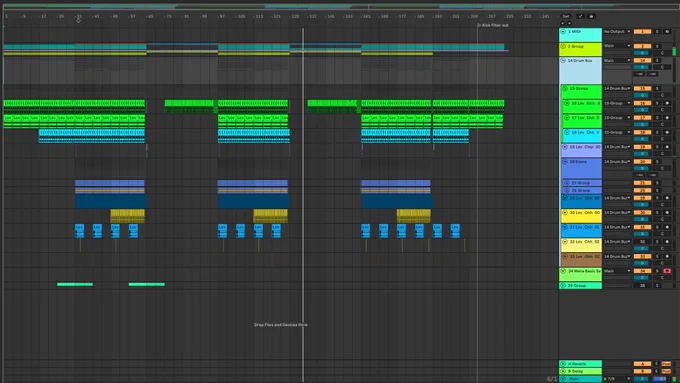Open 16 Lev Kick 15-Group routing dropdown
The image size is (680, 383).
click(617, 103)
